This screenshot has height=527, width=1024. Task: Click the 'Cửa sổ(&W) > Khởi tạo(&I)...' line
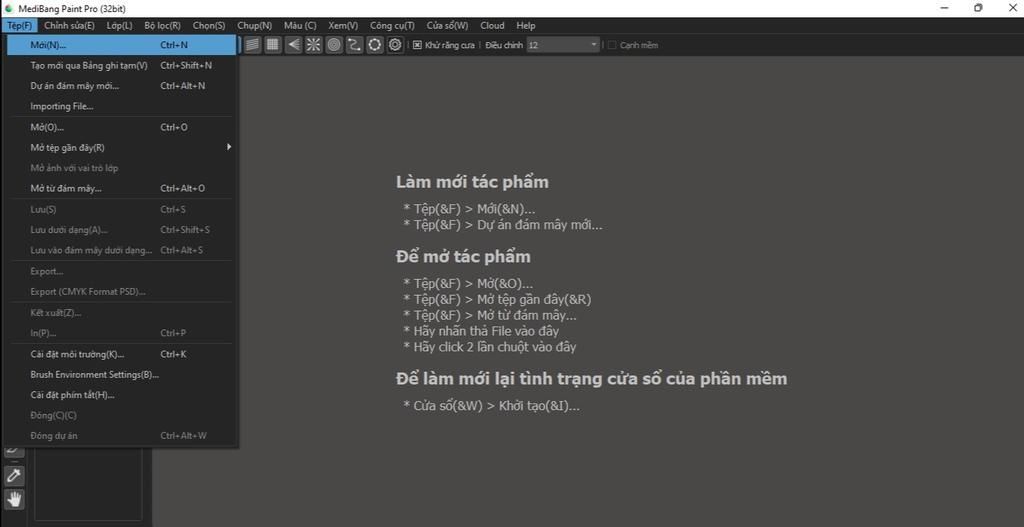point(492,406)
